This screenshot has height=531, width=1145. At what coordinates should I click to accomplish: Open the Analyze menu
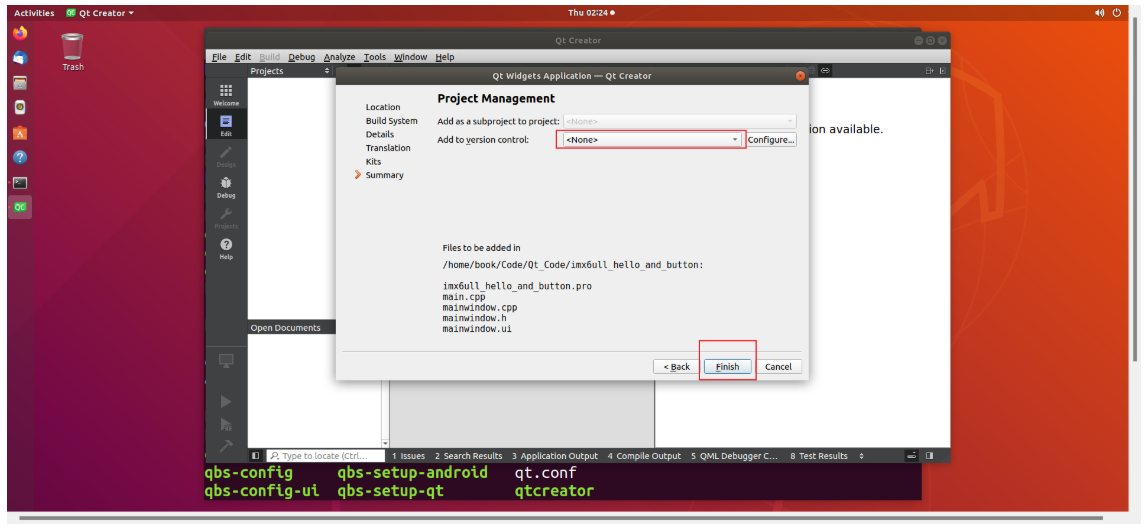(x=340, y=57)
